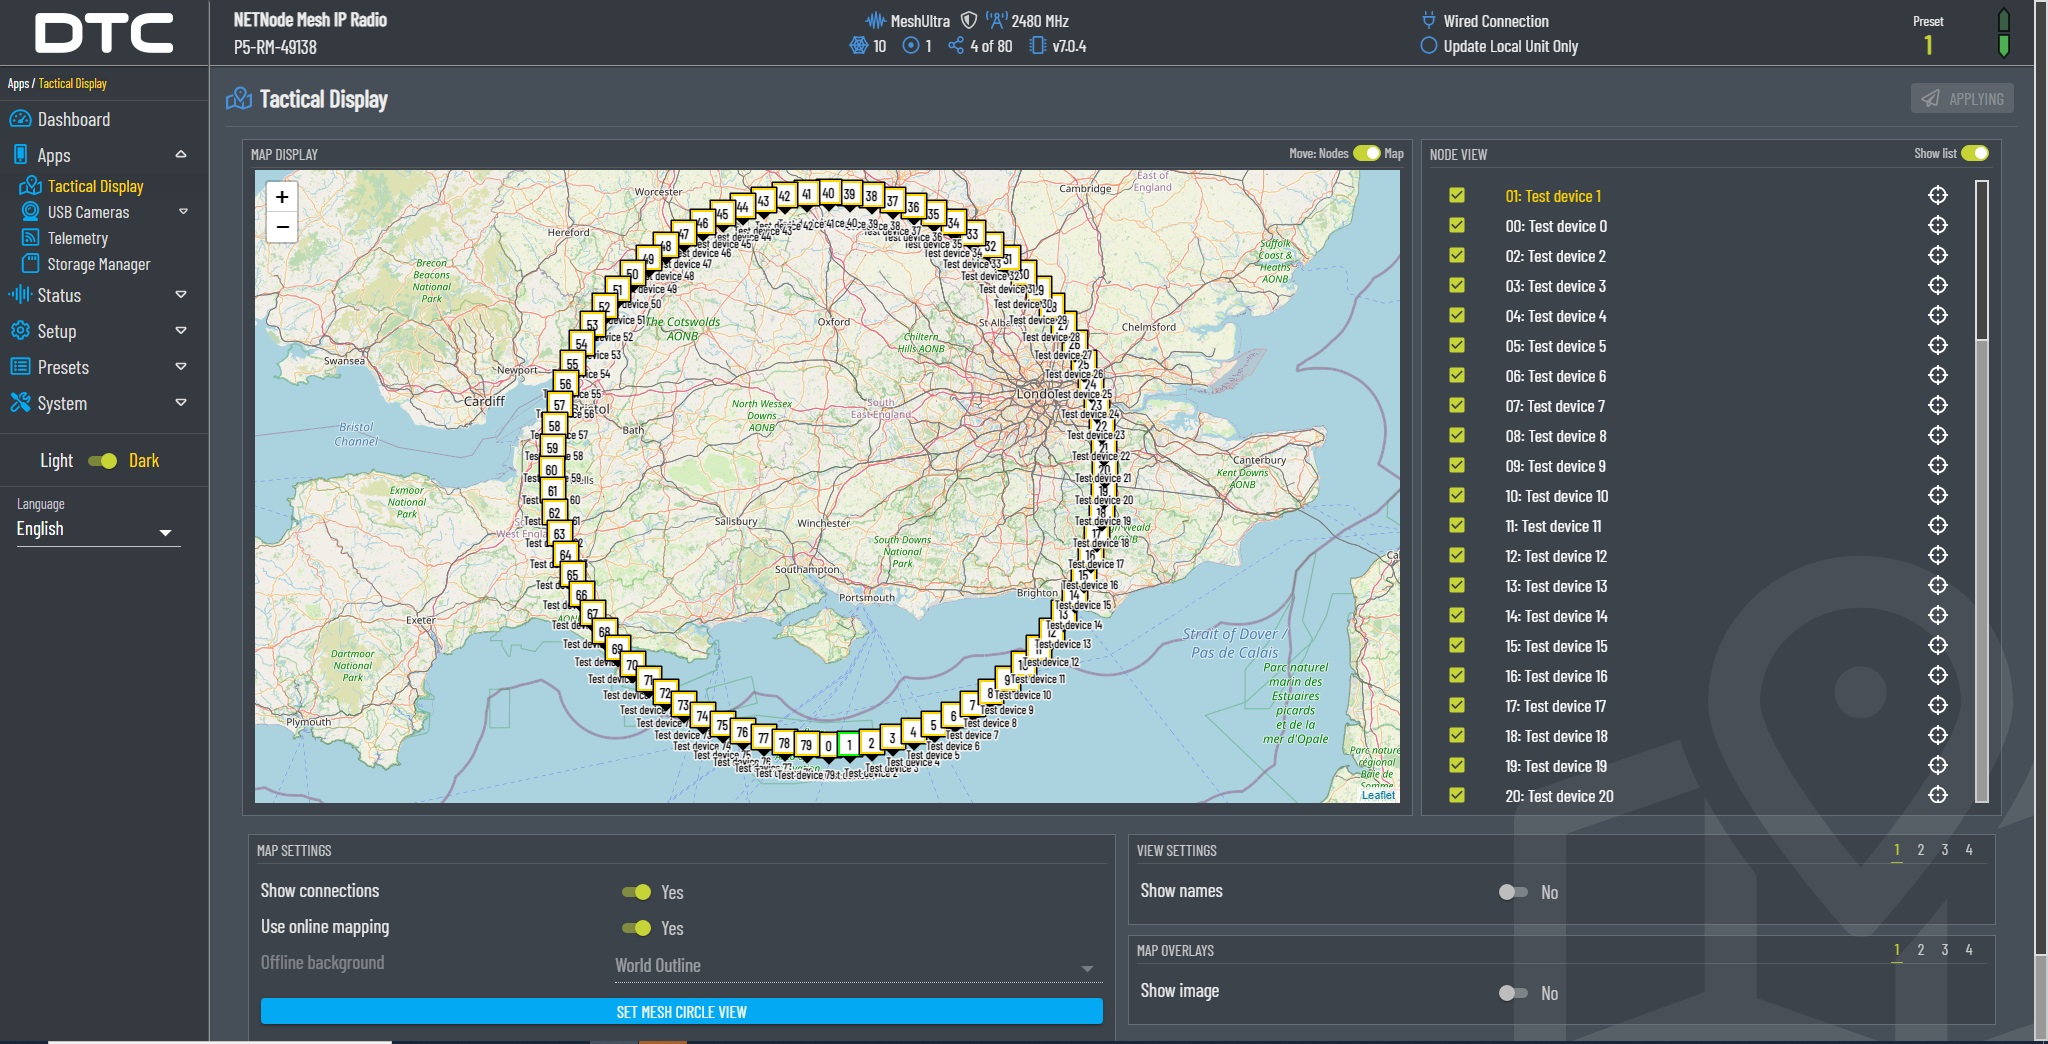The image size is (2048, 1044).
Task: Click the Storage Manager icon
Action: tap(31, 264)
